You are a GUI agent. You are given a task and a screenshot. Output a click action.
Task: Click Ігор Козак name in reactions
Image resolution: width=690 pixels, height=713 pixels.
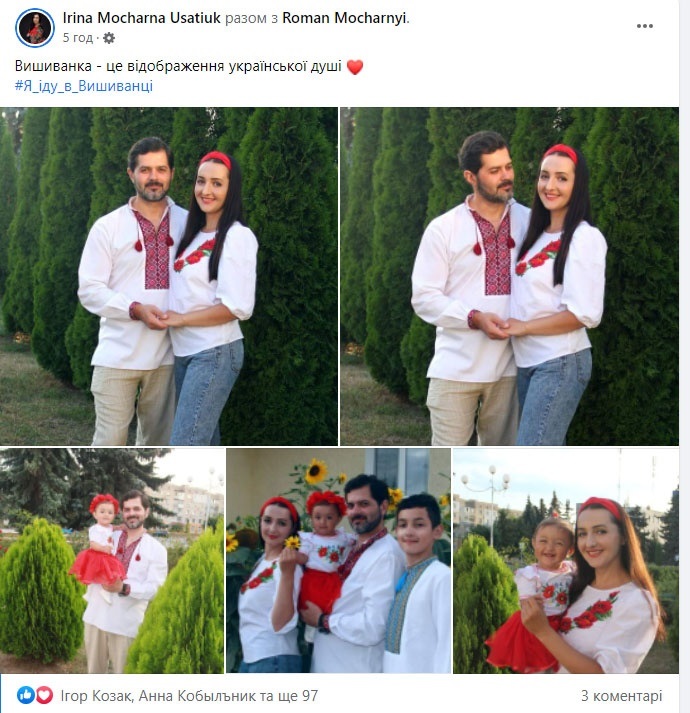[x=97, y=696]
